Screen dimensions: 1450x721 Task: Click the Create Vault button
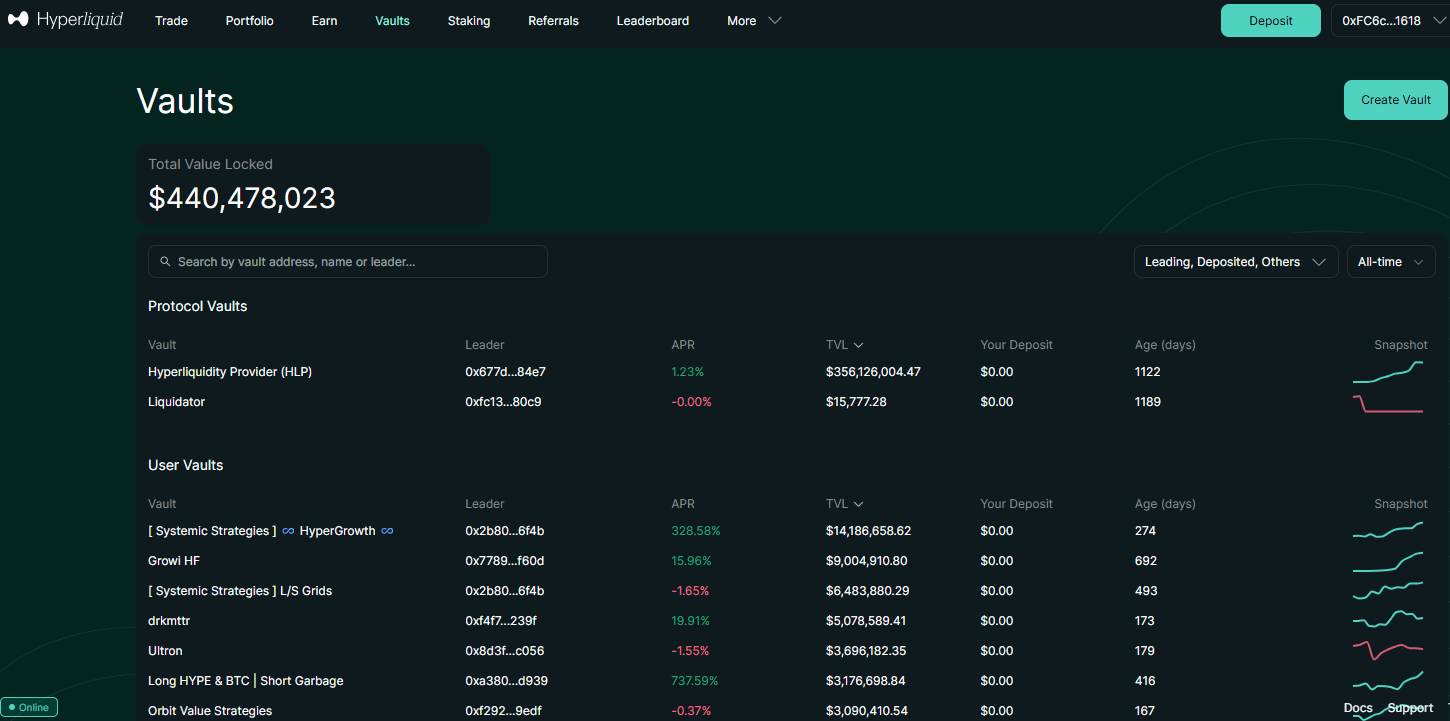[x=1396, y=100]
